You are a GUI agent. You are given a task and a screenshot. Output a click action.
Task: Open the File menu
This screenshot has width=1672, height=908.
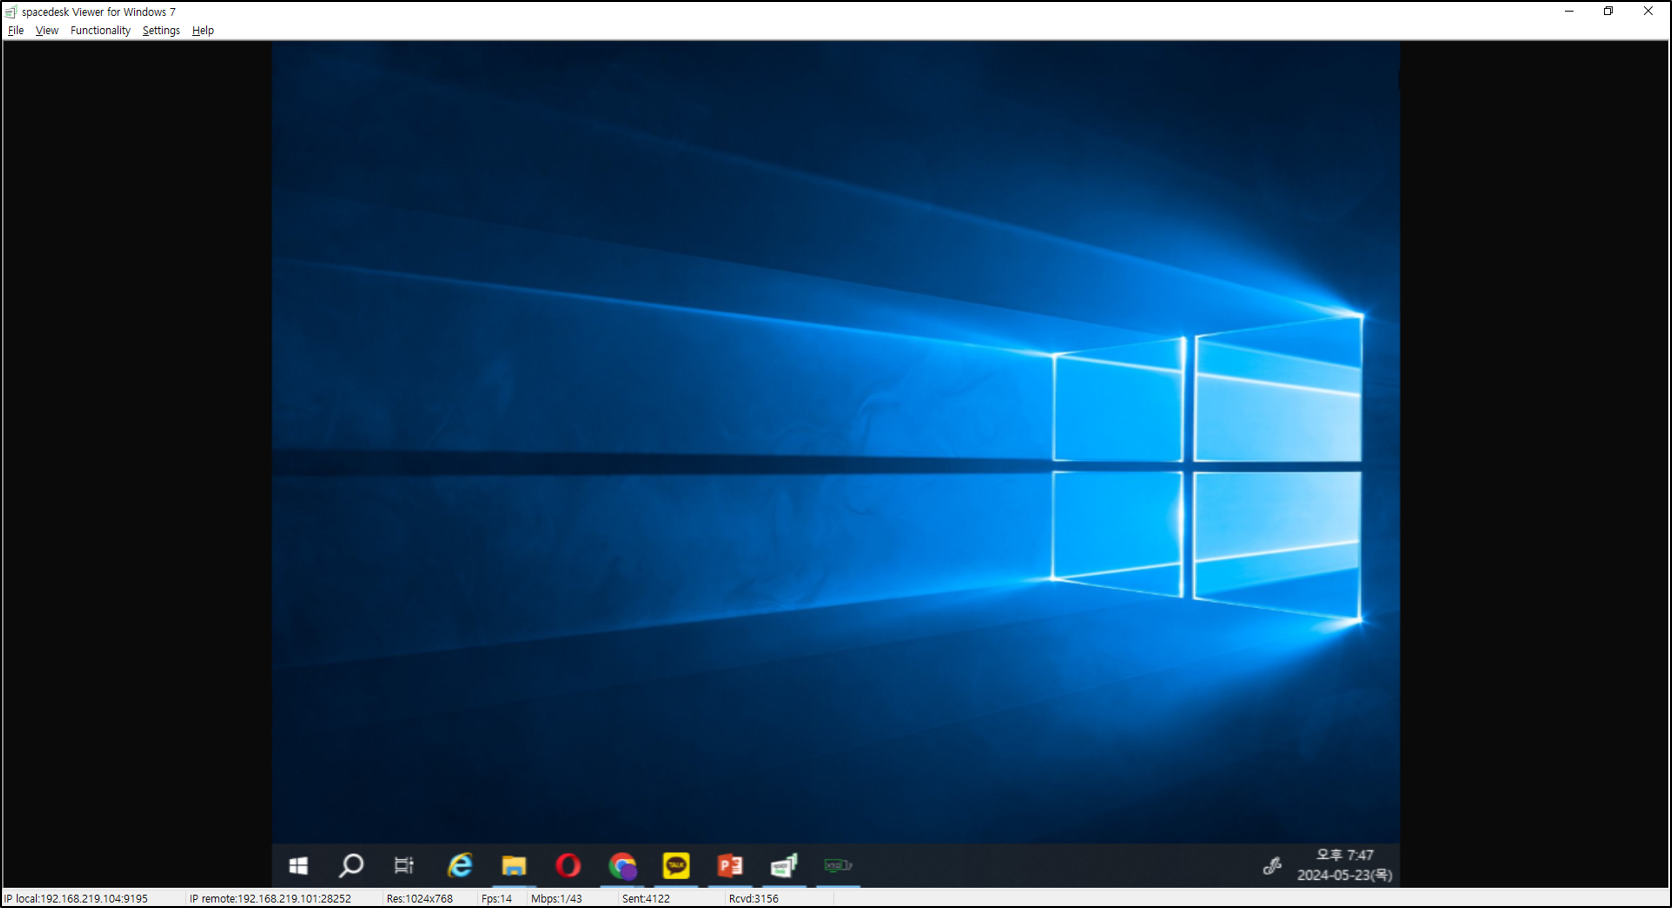click(x=16, y=30)
